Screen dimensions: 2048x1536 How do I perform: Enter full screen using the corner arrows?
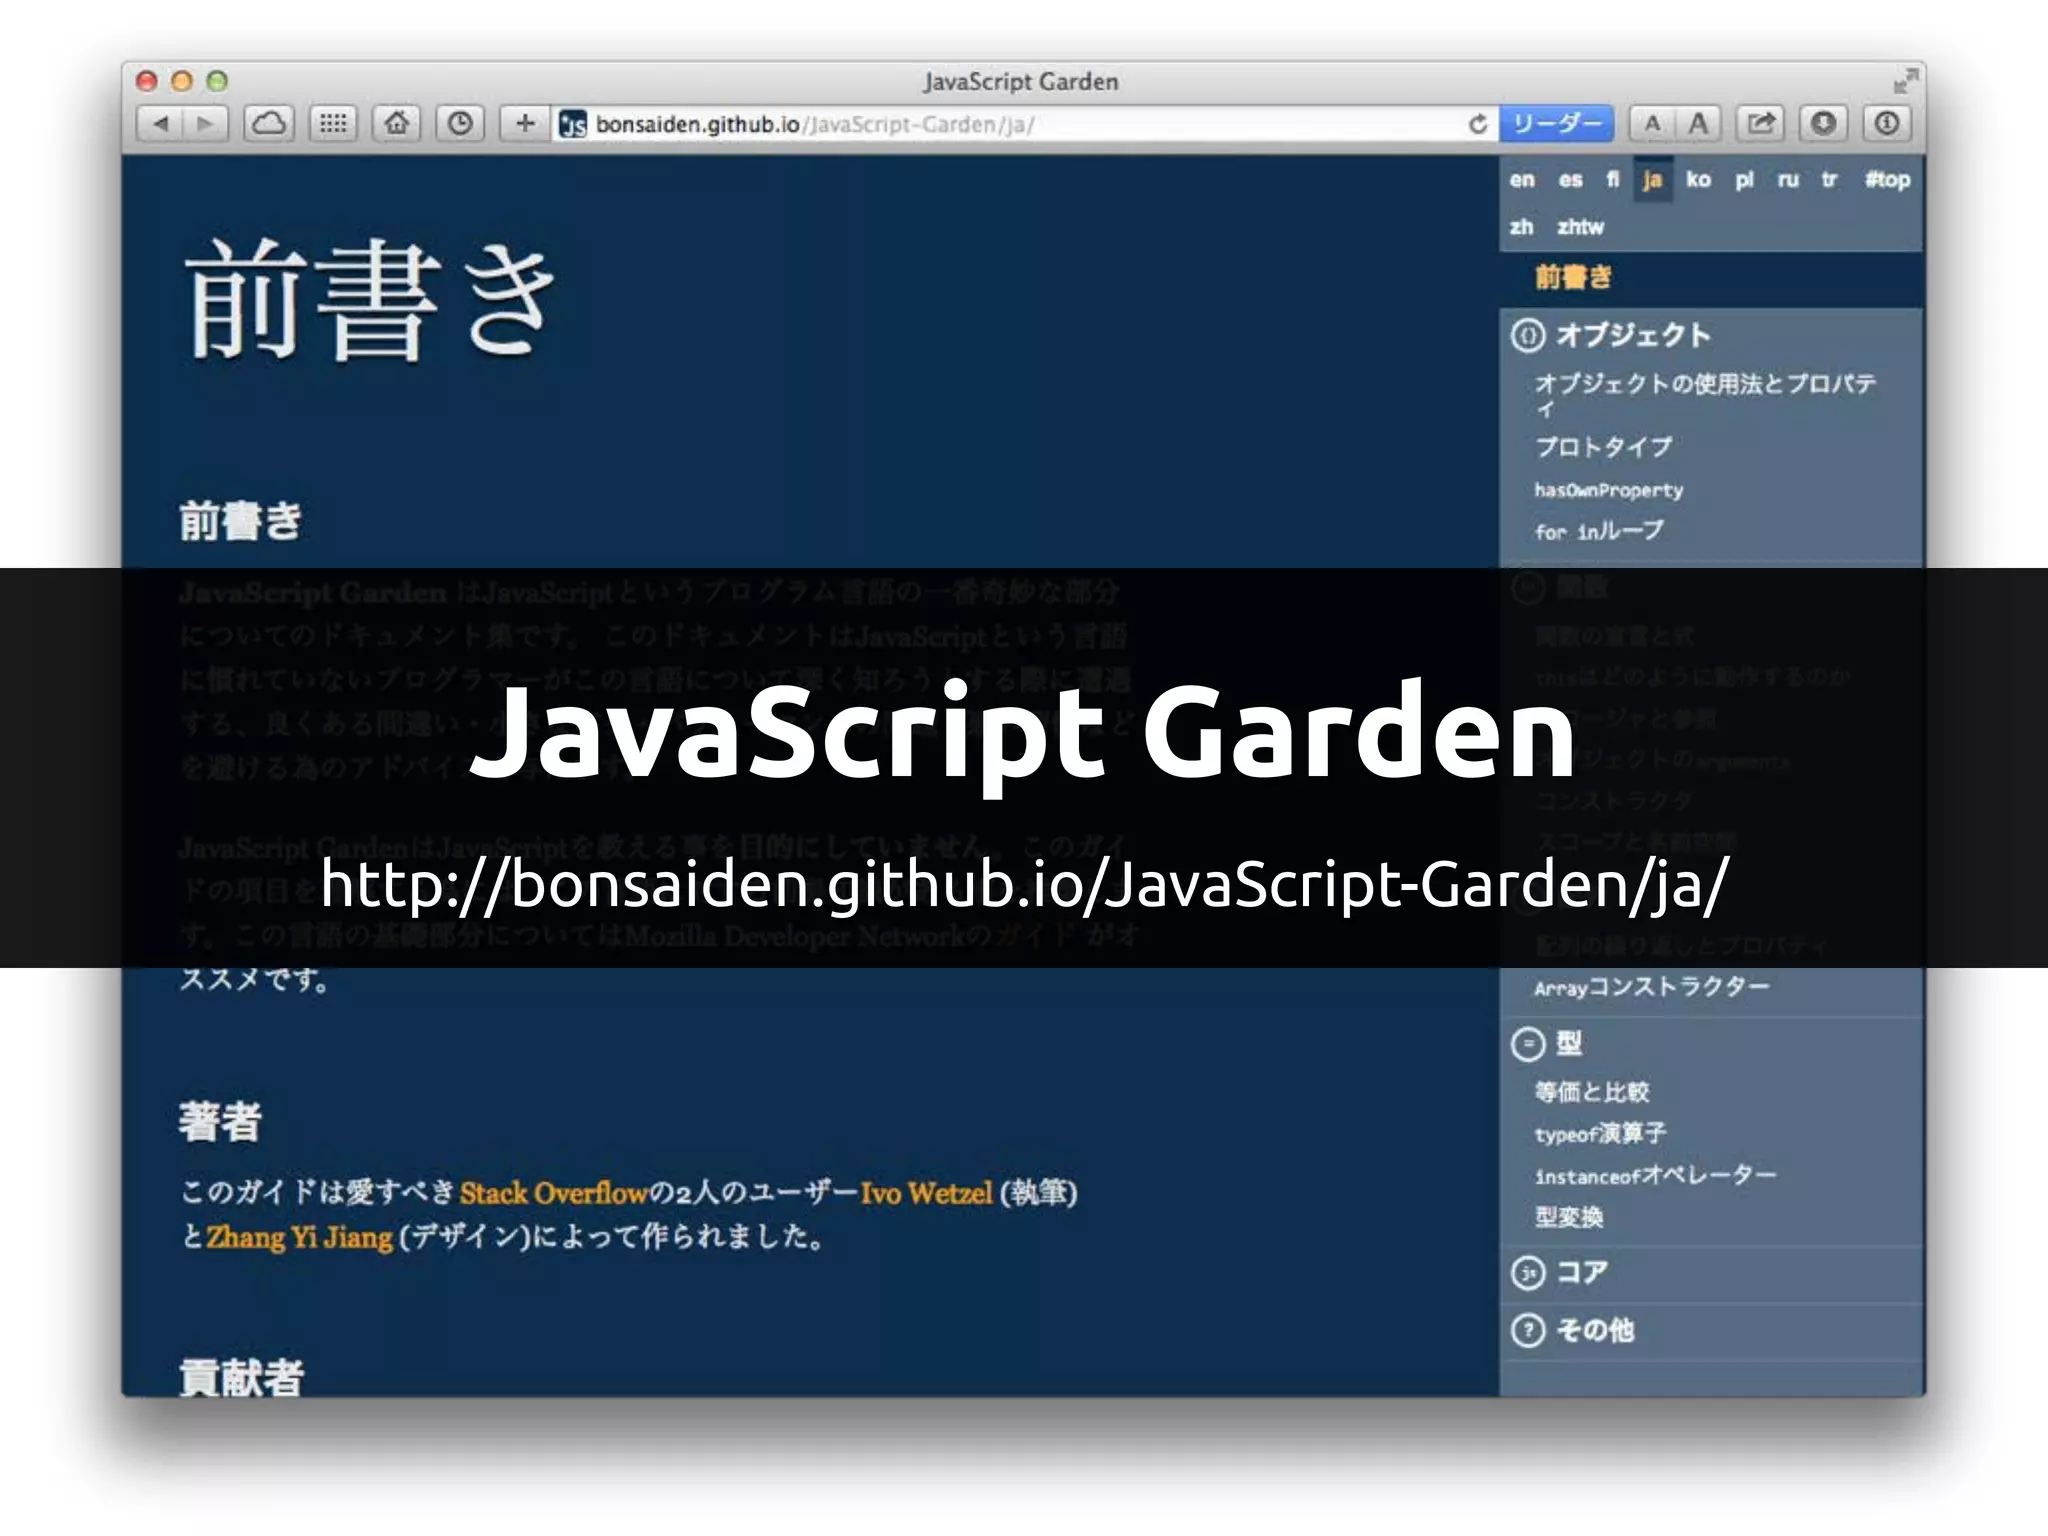pos(1906,81)
